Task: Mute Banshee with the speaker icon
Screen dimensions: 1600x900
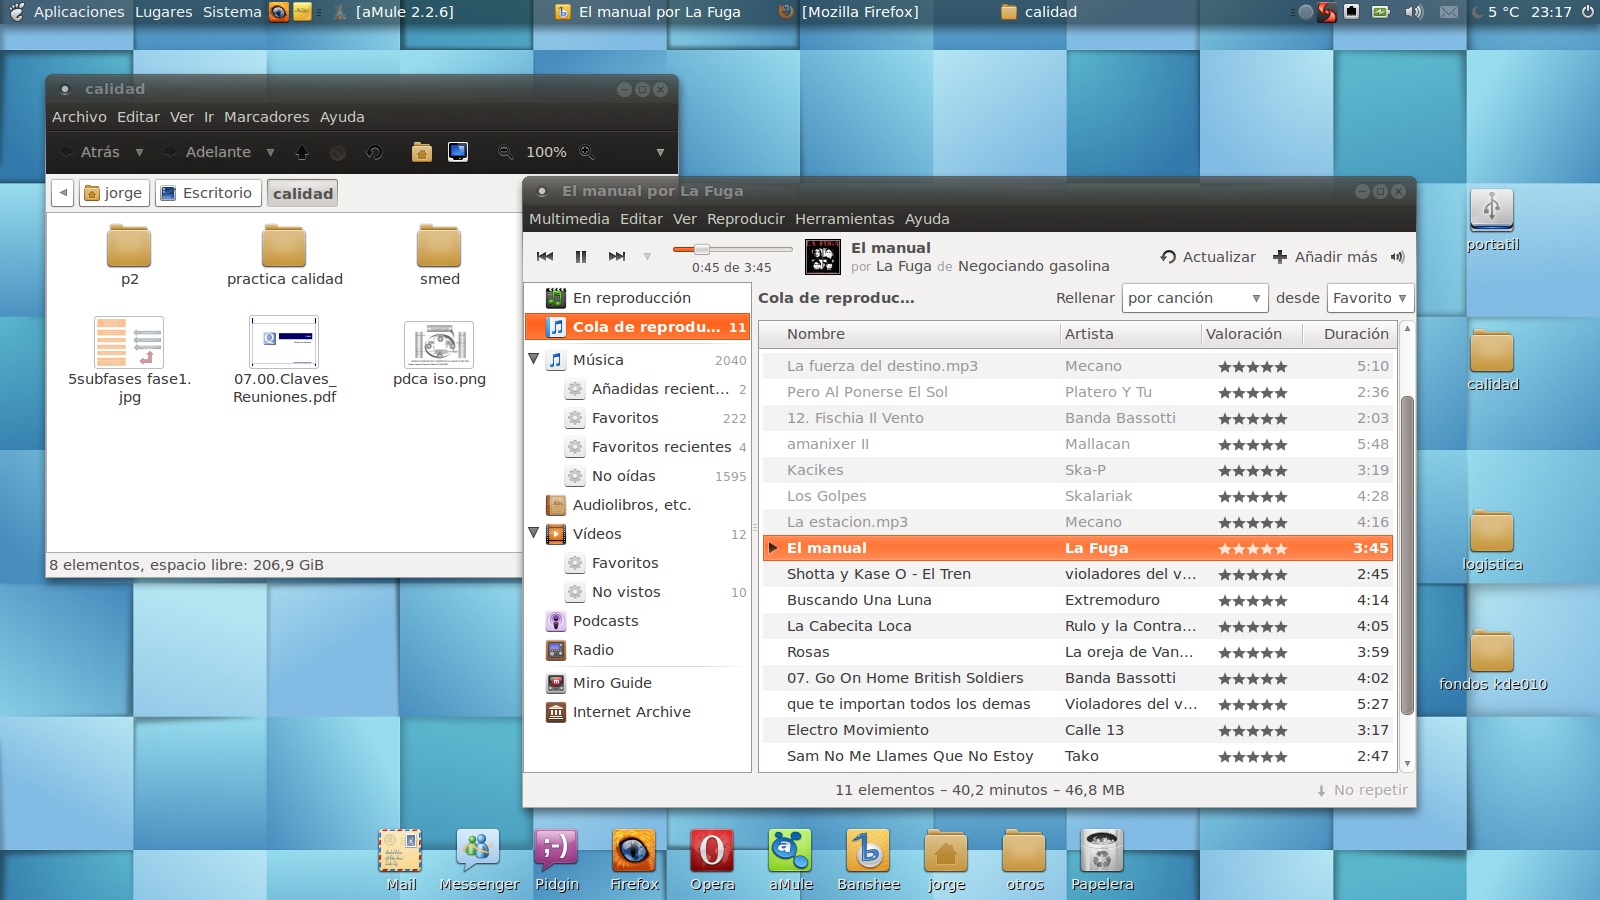Action: [1398, 256]
